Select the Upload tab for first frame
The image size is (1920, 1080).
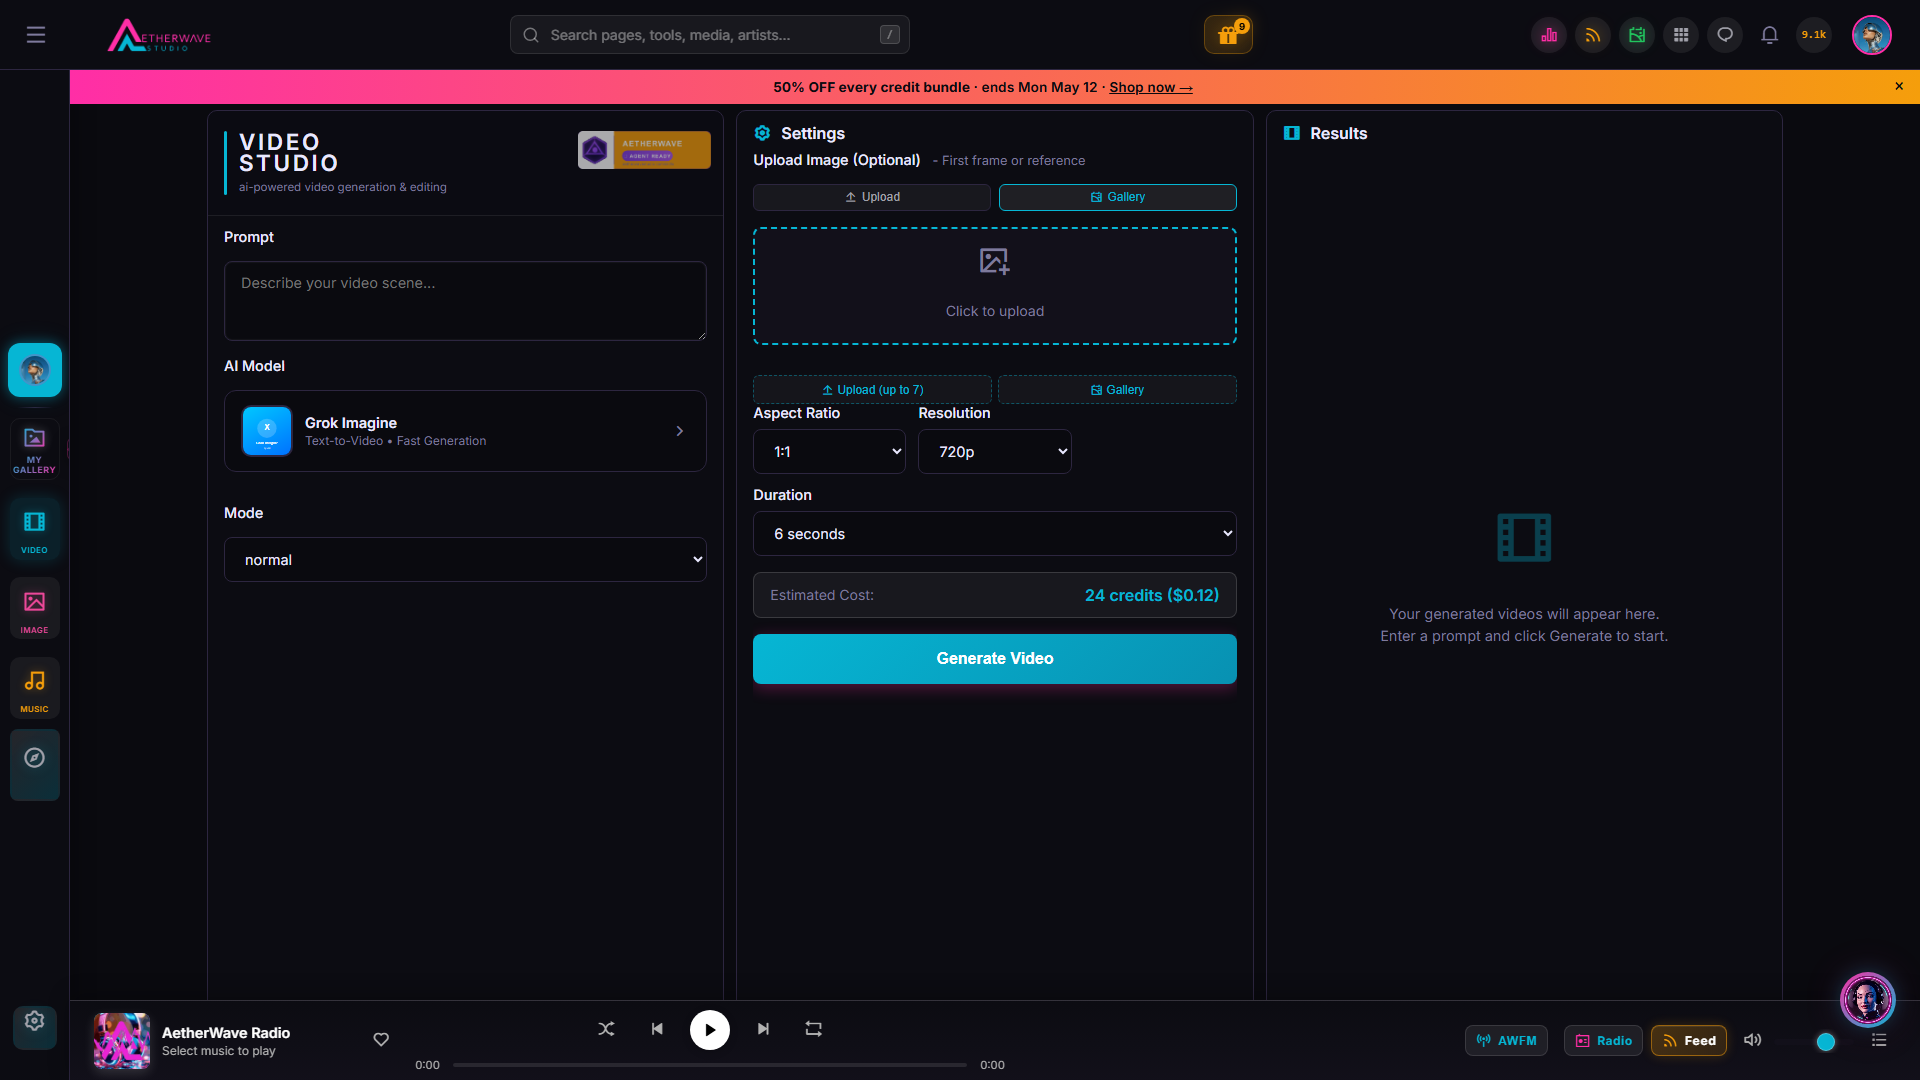872,197
